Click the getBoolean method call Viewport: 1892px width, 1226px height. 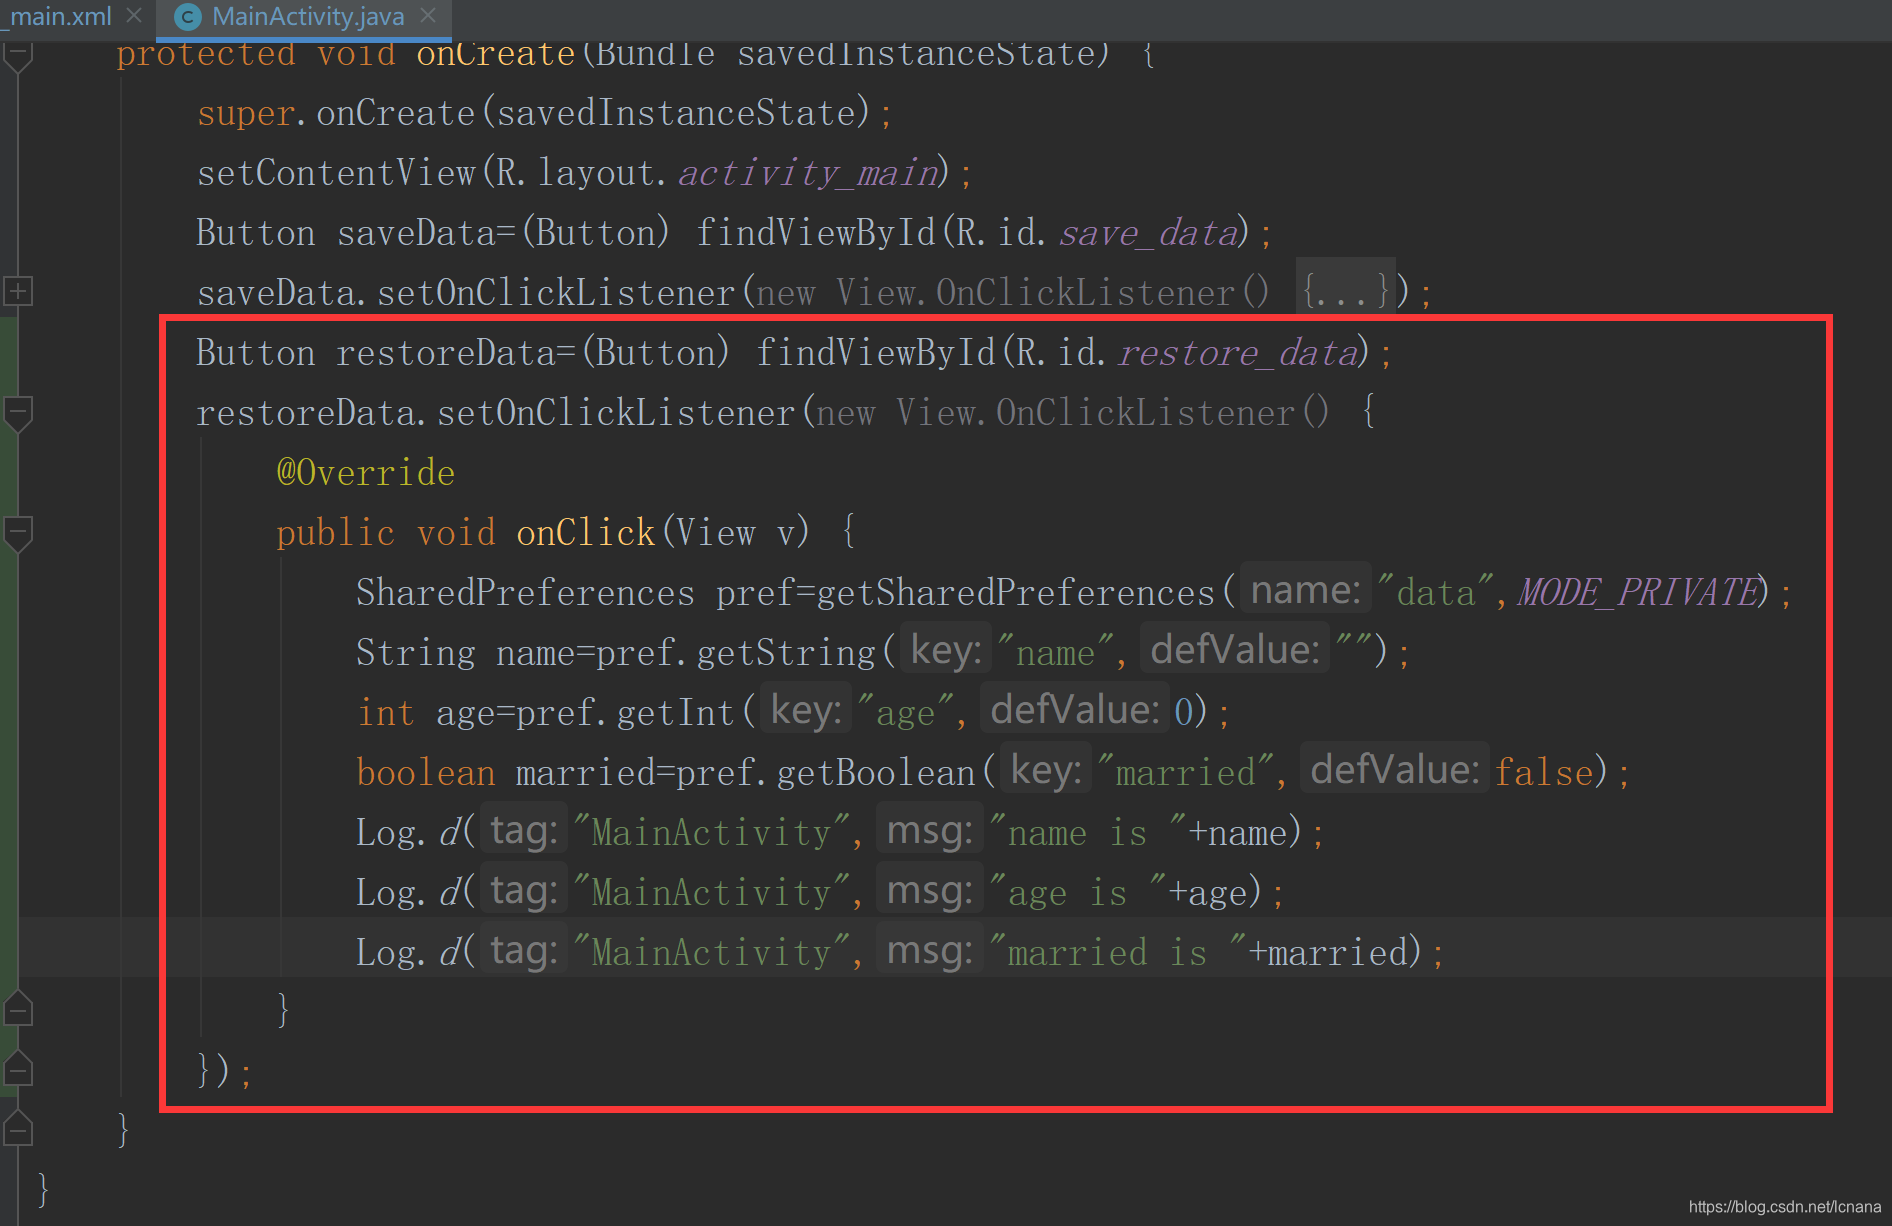pyautogui.click(x=875, y=772)
